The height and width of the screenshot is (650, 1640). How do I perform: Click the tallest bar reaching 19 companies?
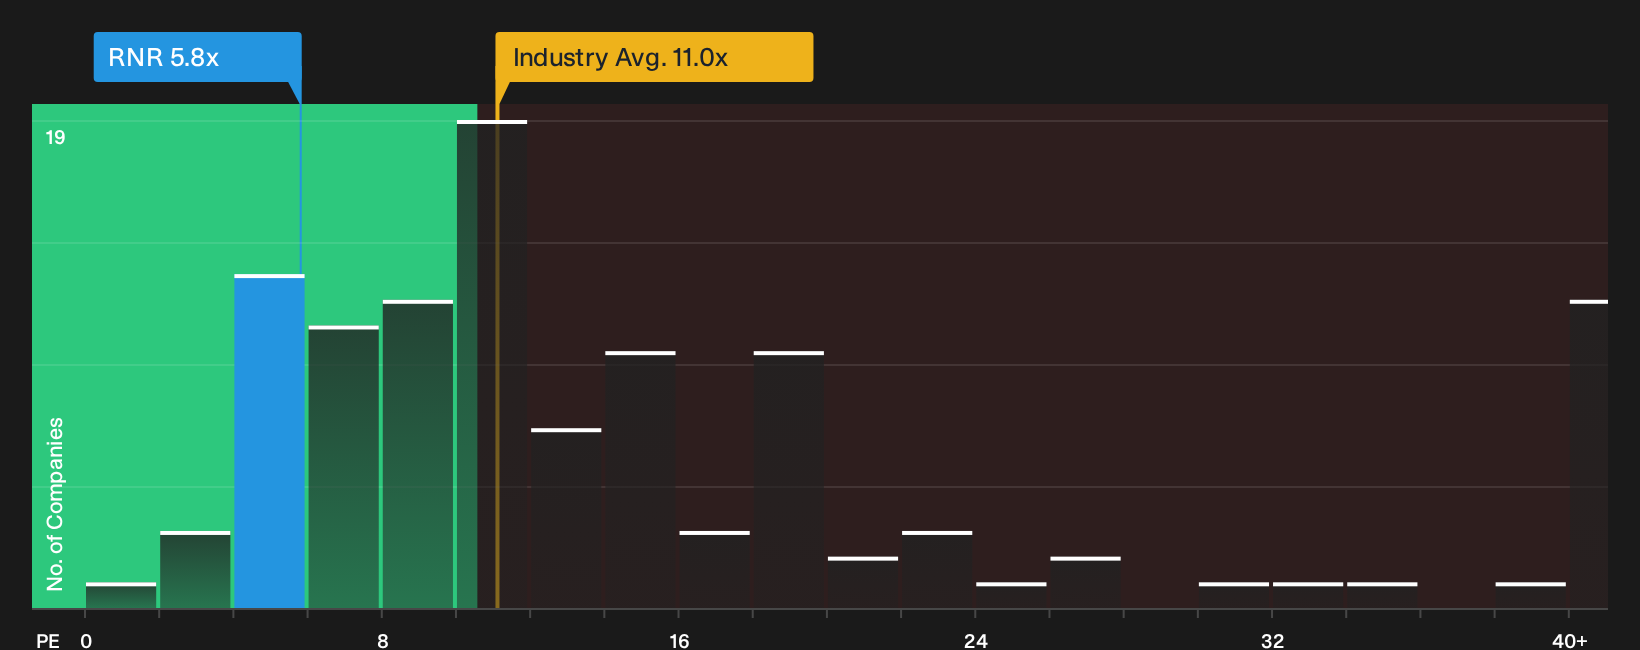point(492,364)
